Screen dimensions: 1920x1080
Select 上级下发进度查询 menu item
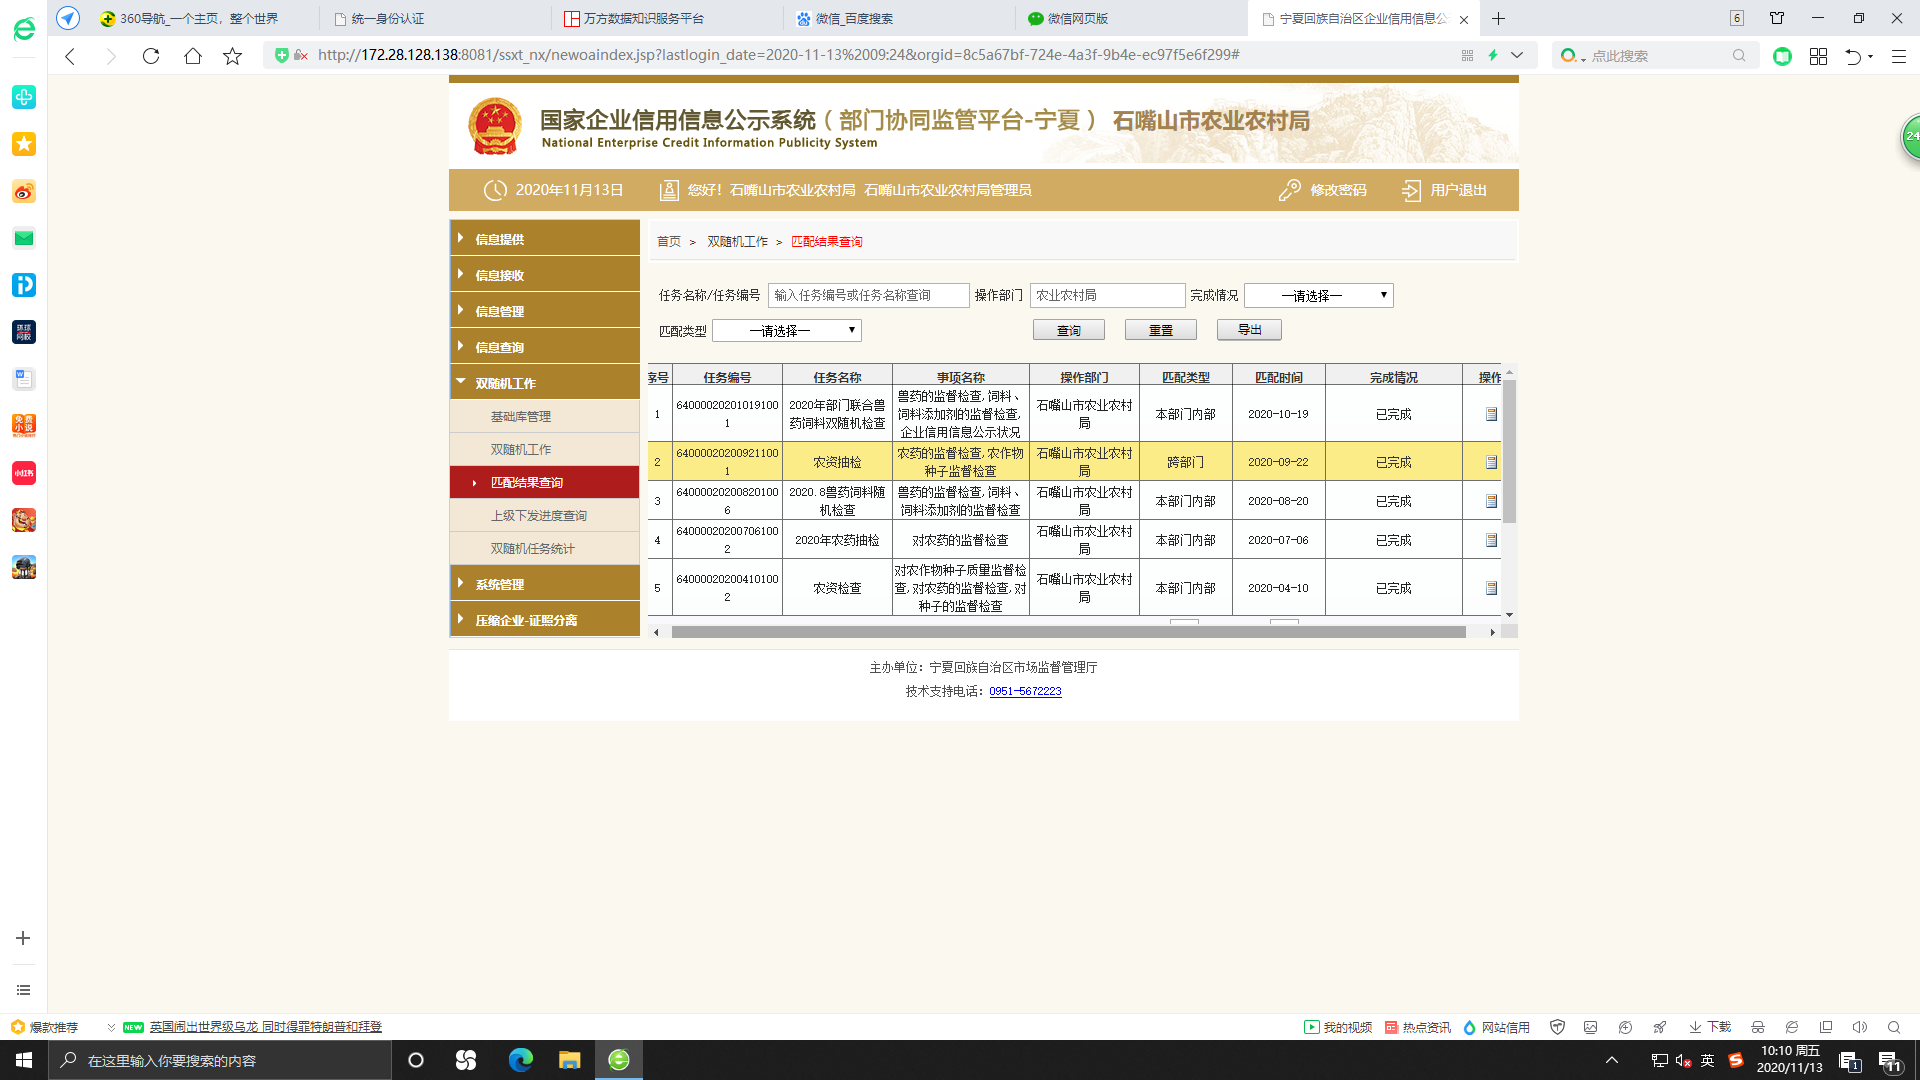click(x=539, y=515)
